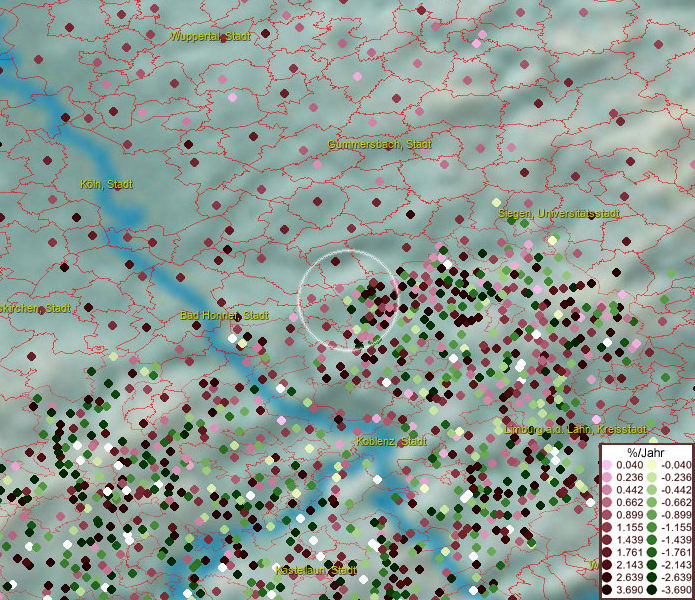695x600 pixels.
Task: Pick the -1.155 green legend swatch
Action: coord(652,527)
